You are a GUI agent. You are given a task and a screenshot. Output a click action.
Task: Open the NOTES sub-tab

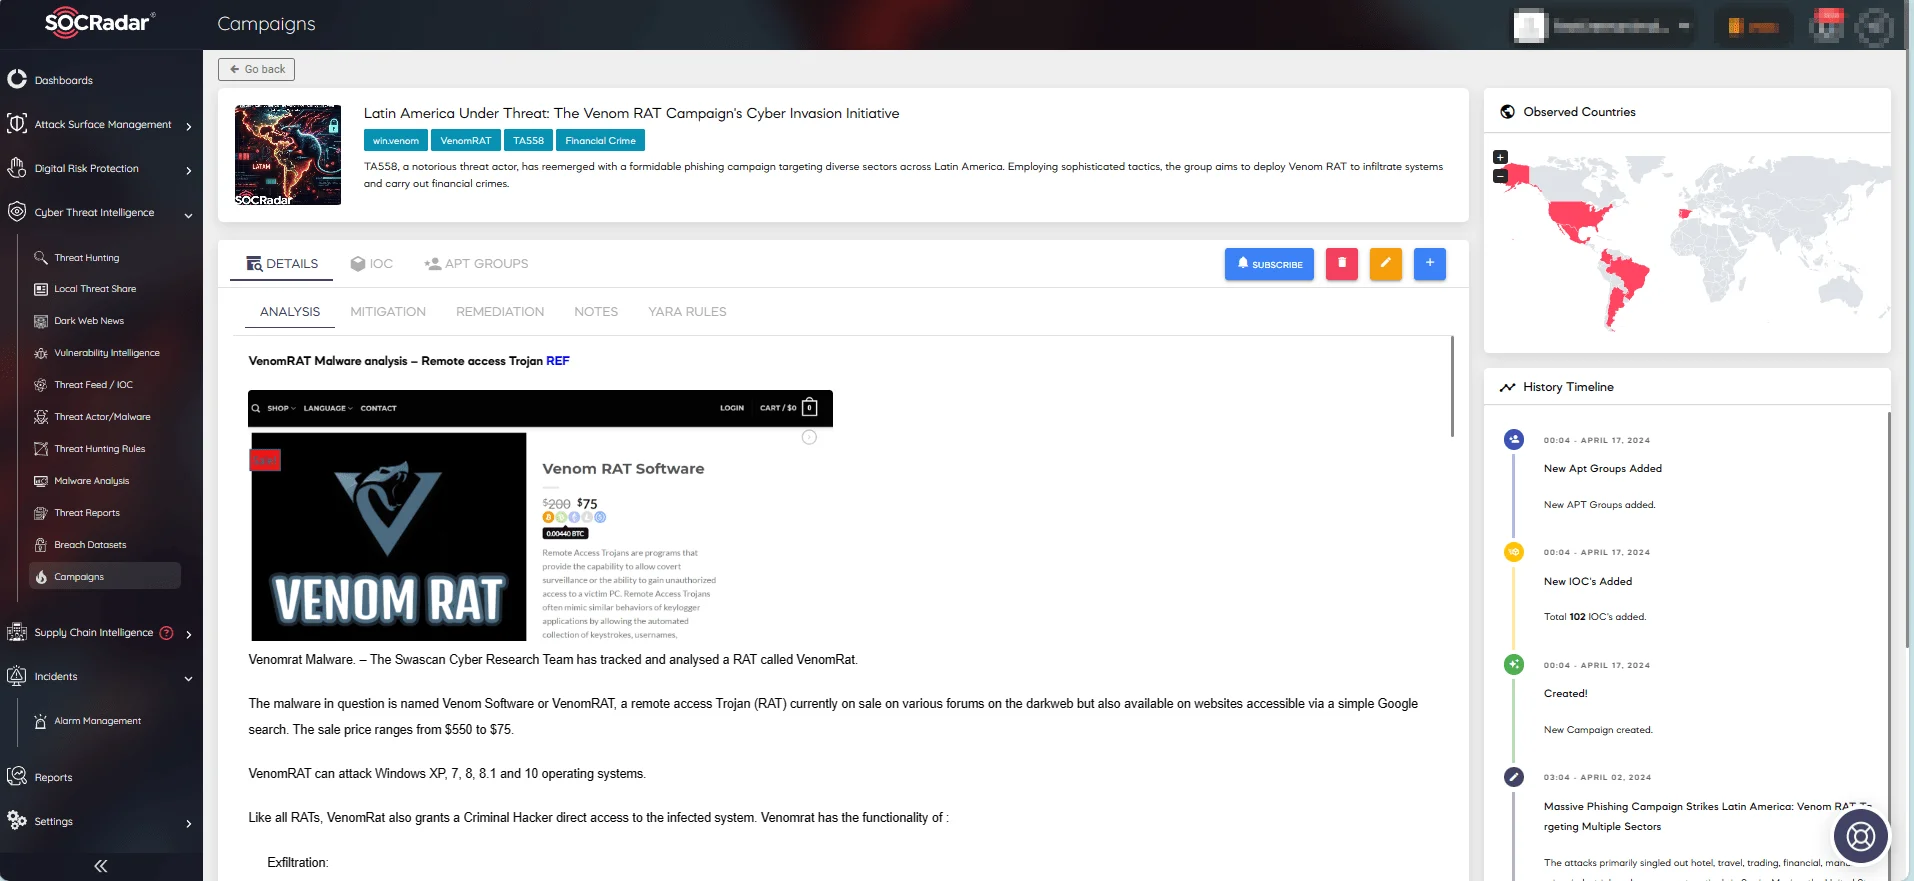tap(596, 312)
